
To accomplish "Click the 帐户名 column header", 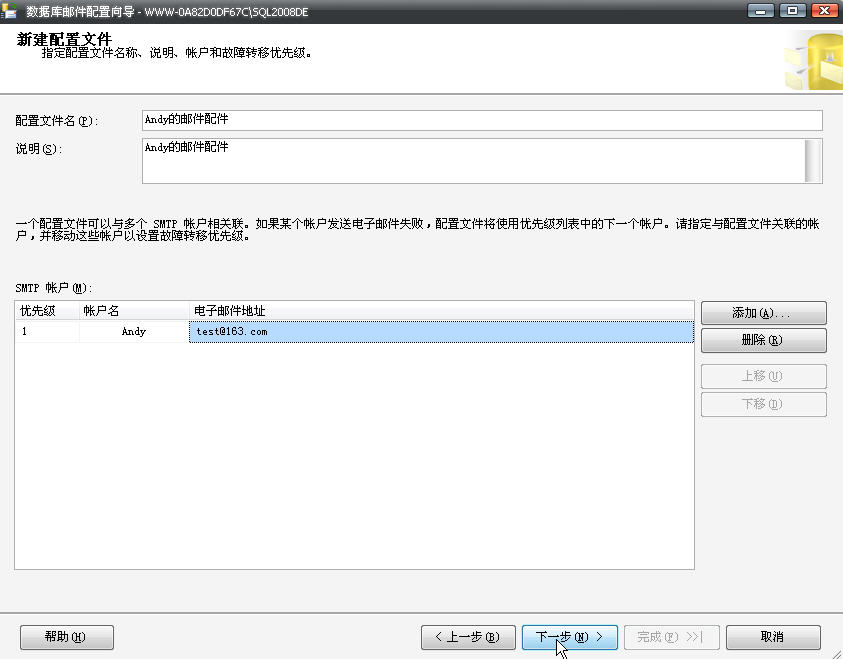I will point(133,311).
